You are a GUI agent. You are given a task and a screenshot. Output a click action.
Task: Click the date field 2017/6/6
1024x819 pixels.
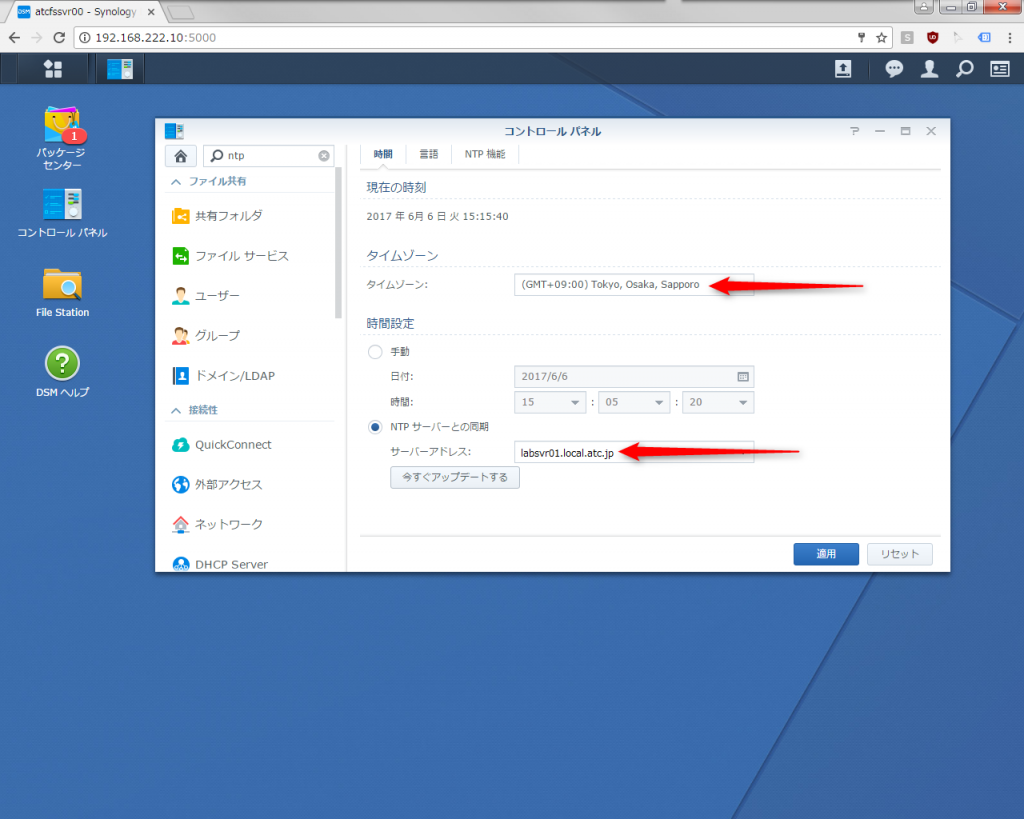[633, 377]
